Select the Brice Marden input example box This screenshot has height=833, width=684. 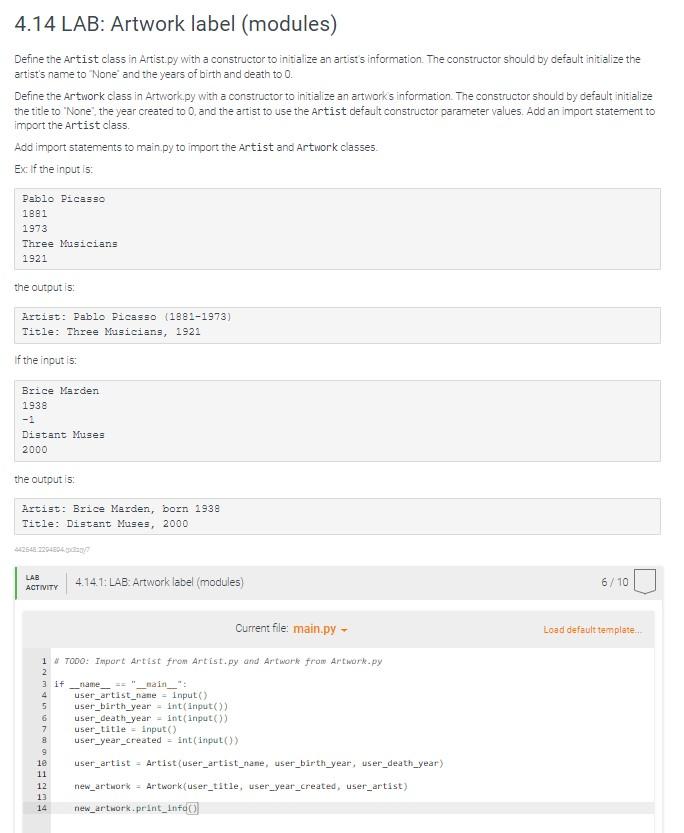pos(340,420)
